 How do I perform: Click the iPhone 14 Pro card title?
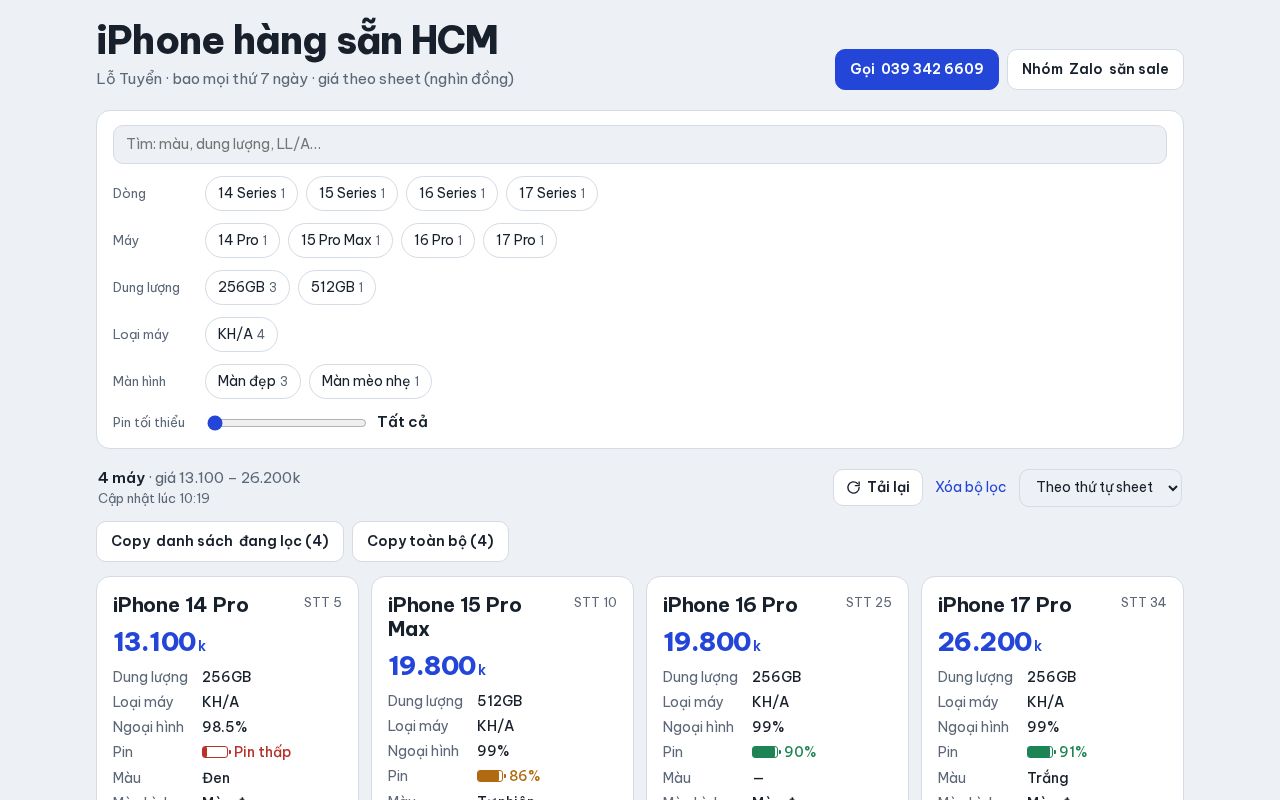[x=181, y=605]
